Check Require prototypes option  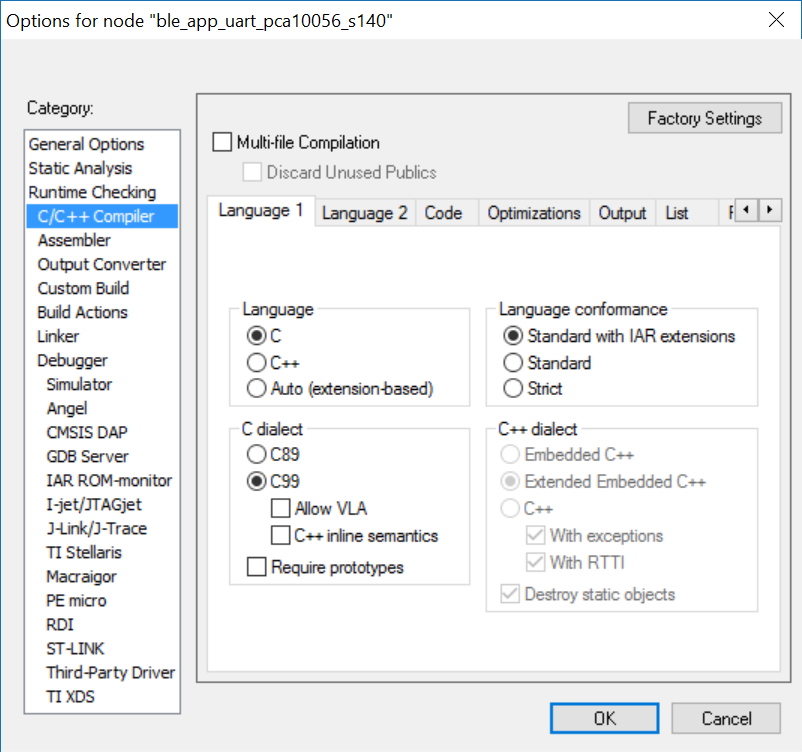tap(256, 567)
